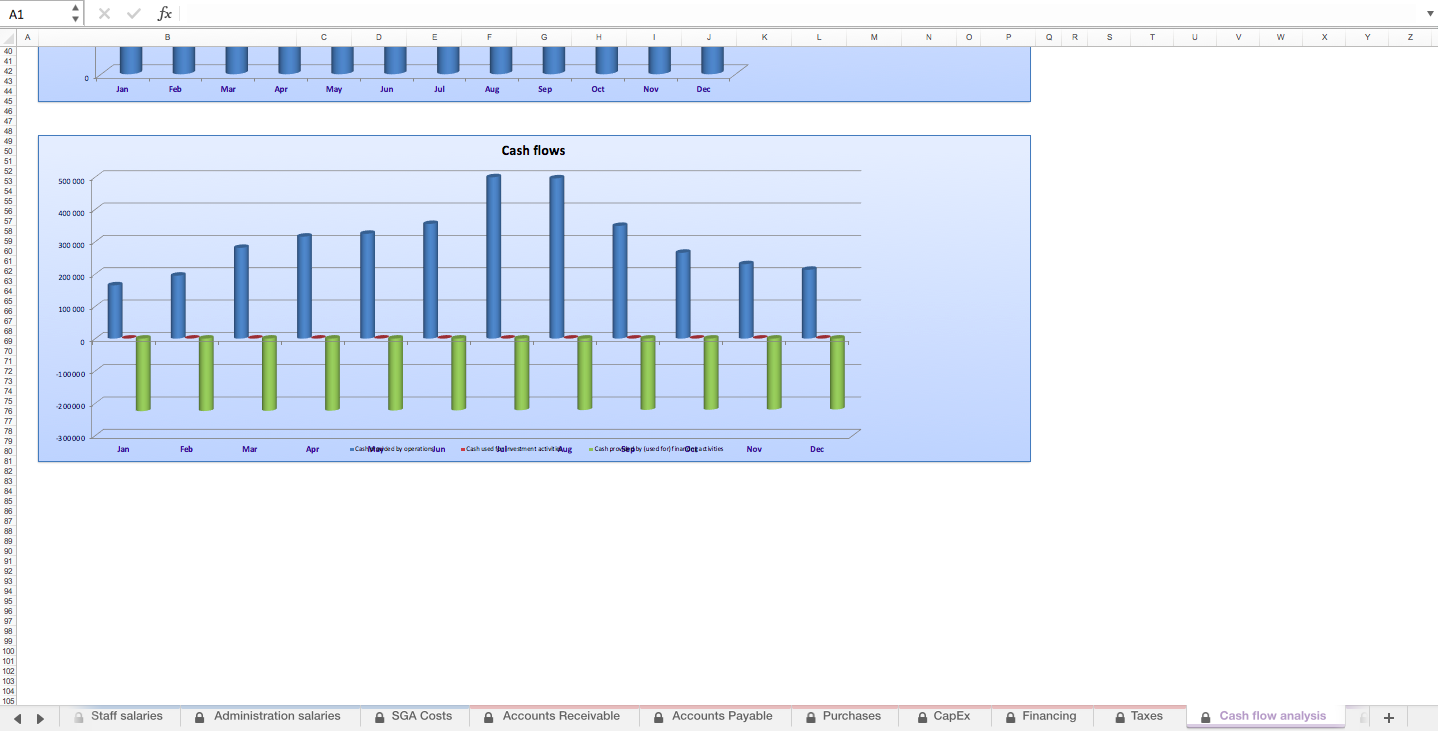This screenshot has height=731, width=1438.
Task: Toggle the protection lock on Financing tab
Action: [x=1012, y=716]
